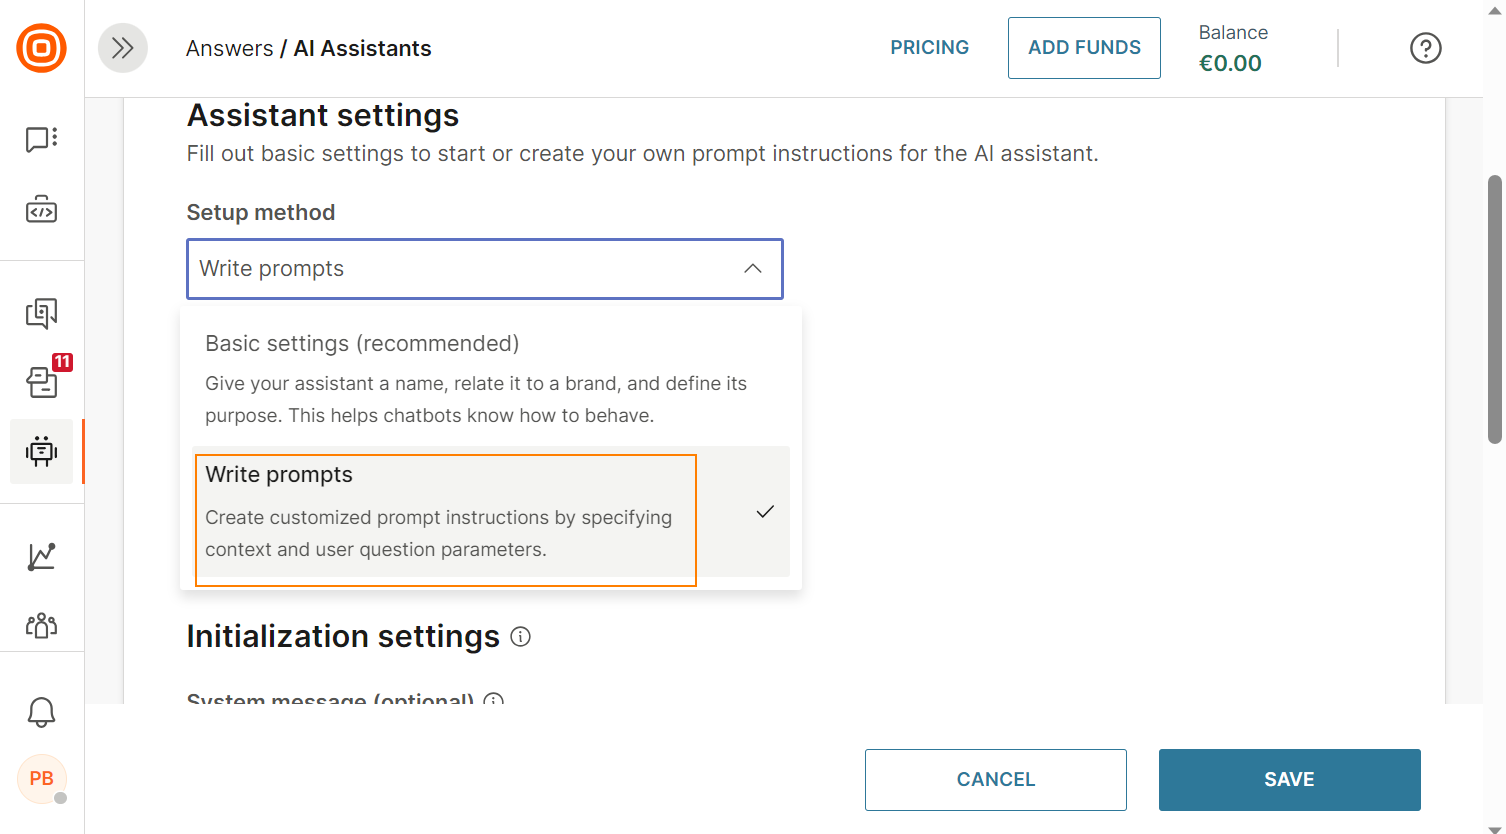Expand the sidebar with double-chevron button
The height and width of the screenshot is (834, 1506).
click(123, 48)
